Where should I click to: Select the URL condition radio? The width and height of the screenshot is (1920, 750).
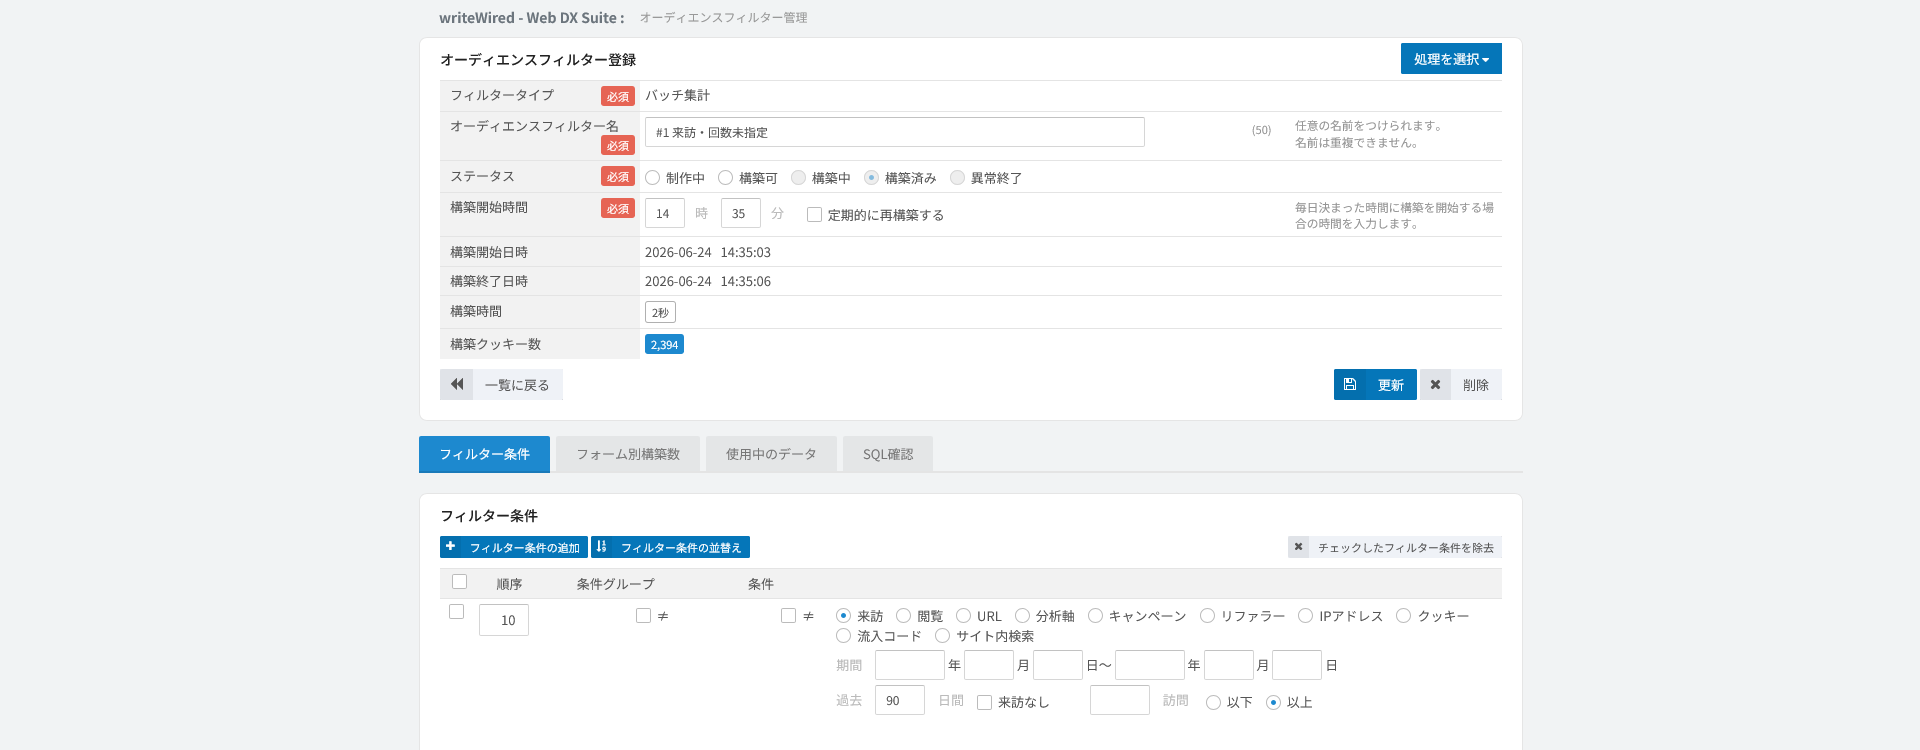963,616
